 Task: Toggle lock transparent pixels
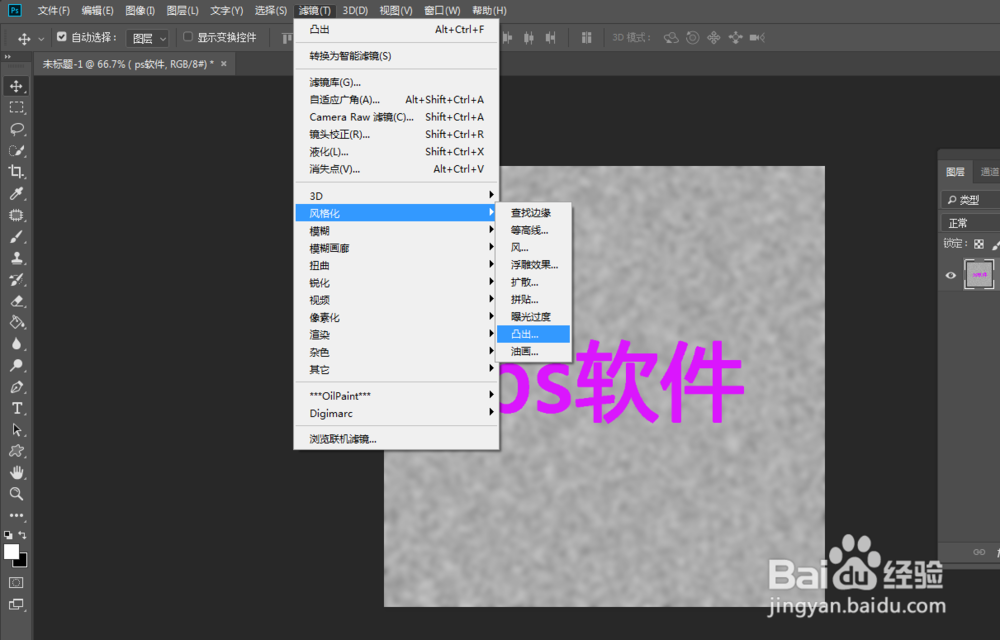pos(979,244)
